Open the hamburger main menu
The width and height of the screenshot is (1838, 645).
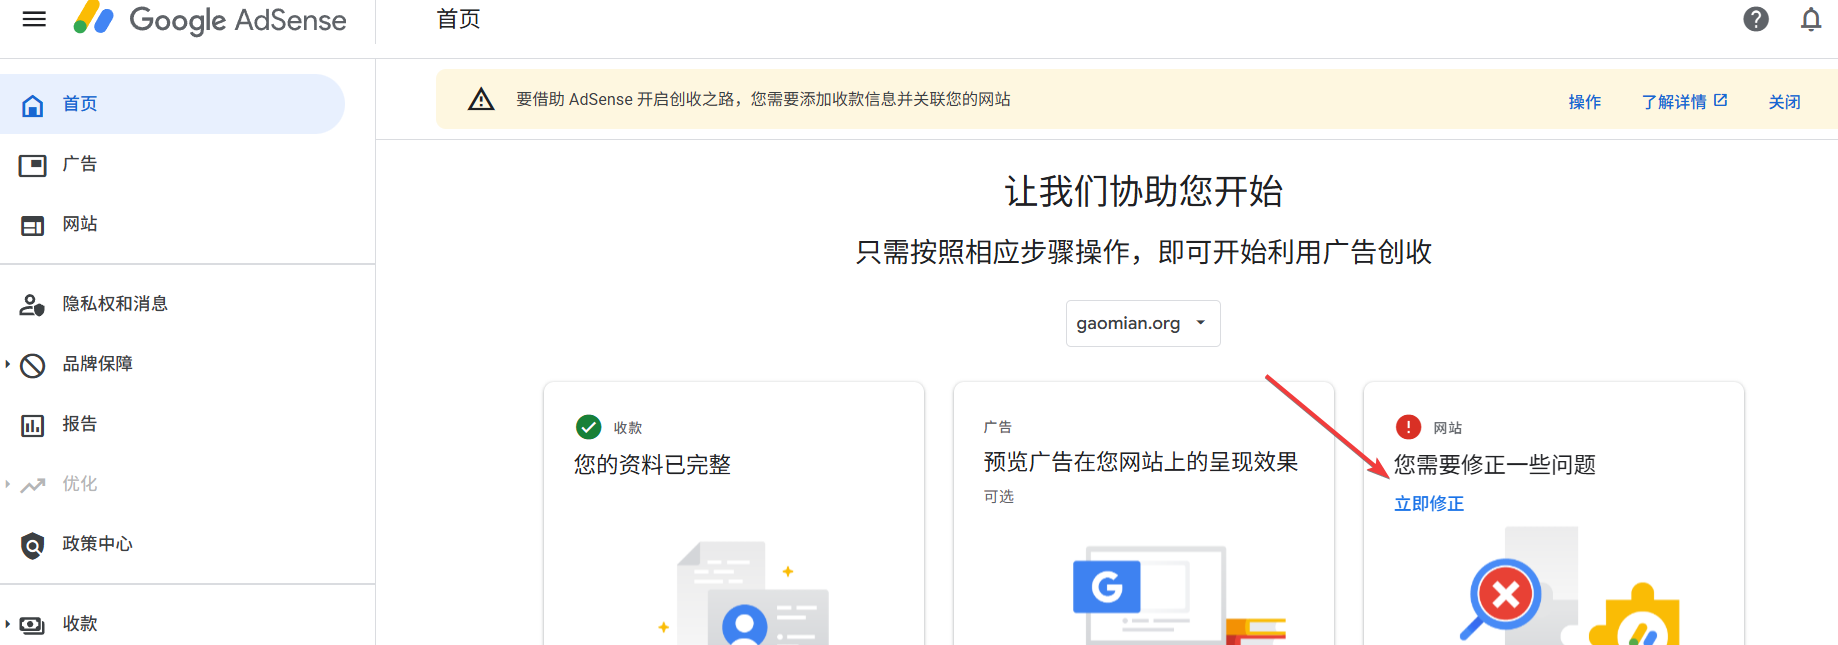pos(34,19)
